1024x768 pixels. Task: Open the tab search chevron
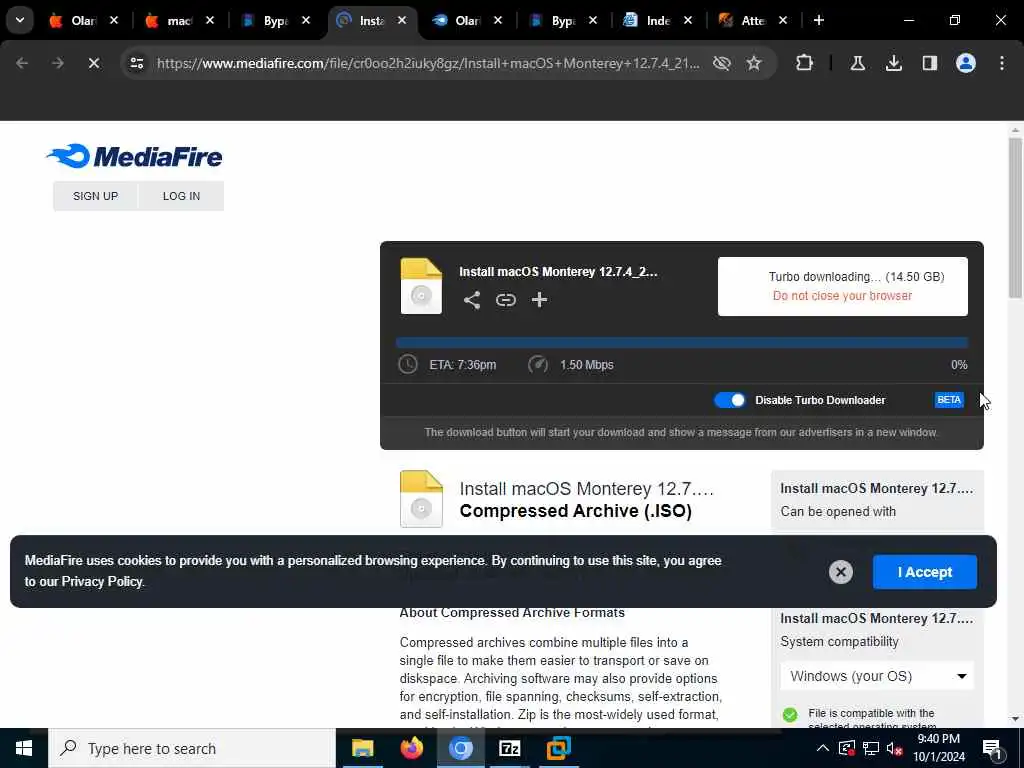click(x=20, y=20)
